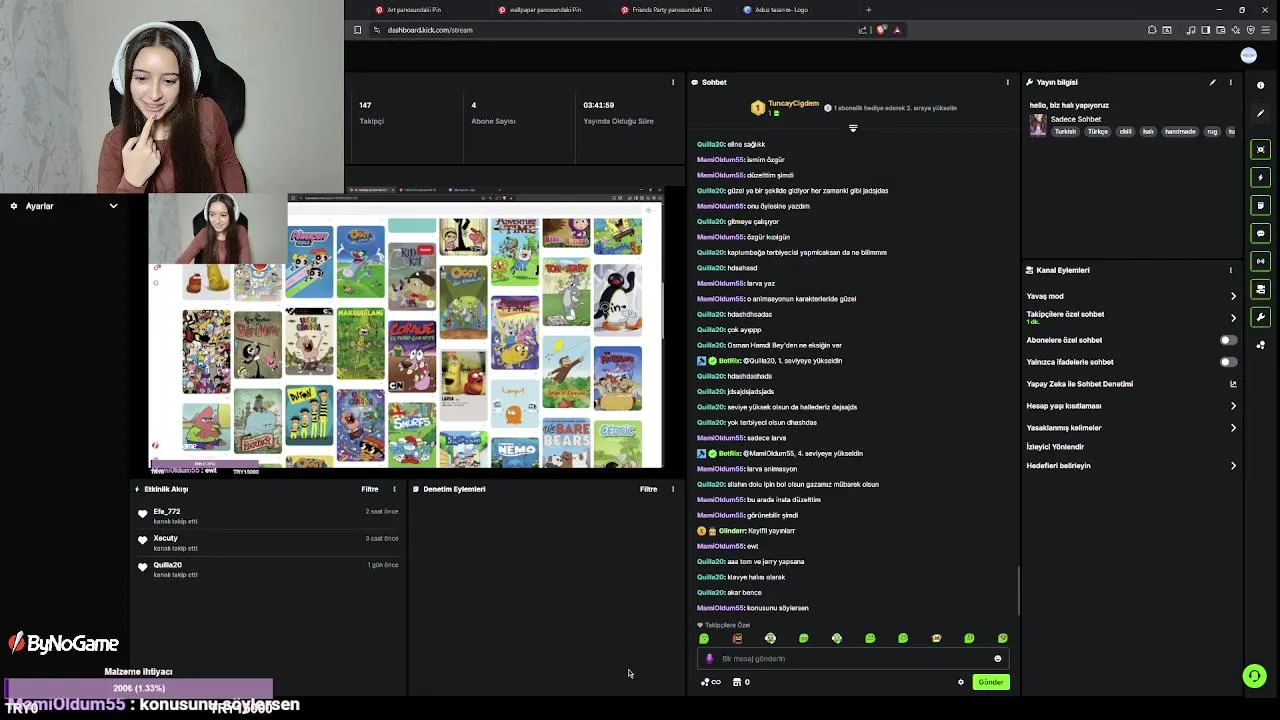Open the stats panel three-dot menu
Viewport: 1280px width, 720px height.
[673, 82]
